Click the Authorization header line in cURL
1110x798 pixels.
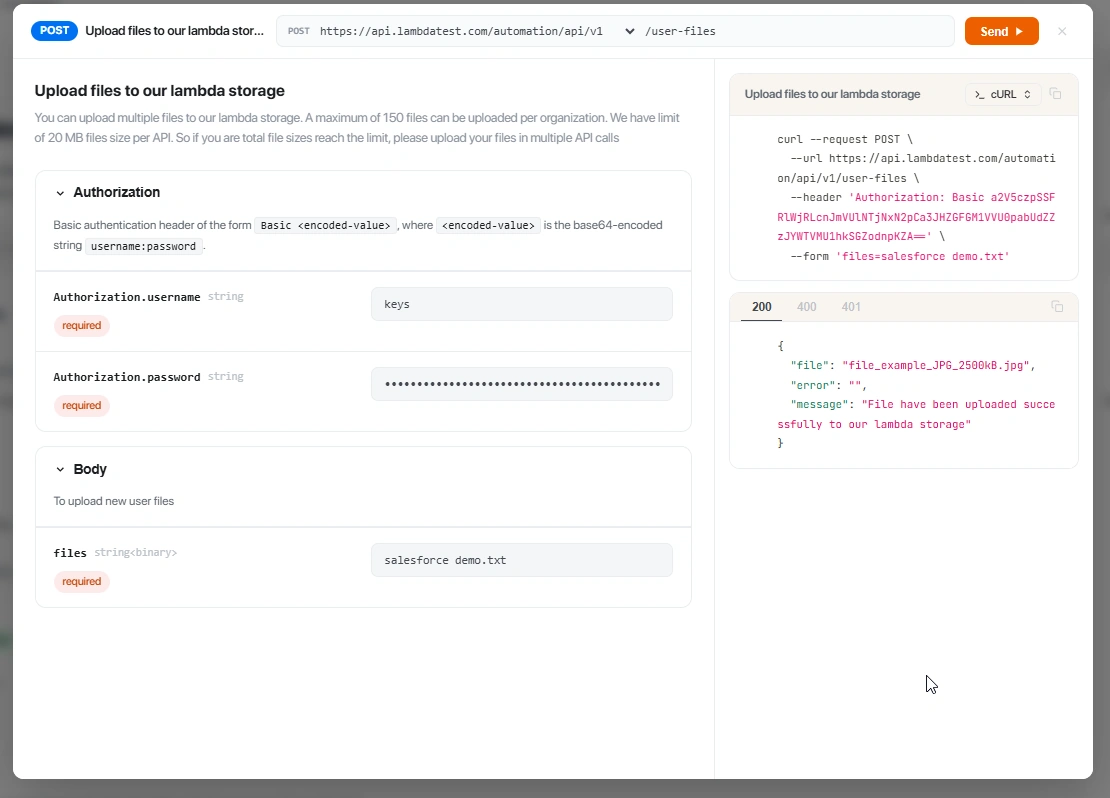click(916, 217)
